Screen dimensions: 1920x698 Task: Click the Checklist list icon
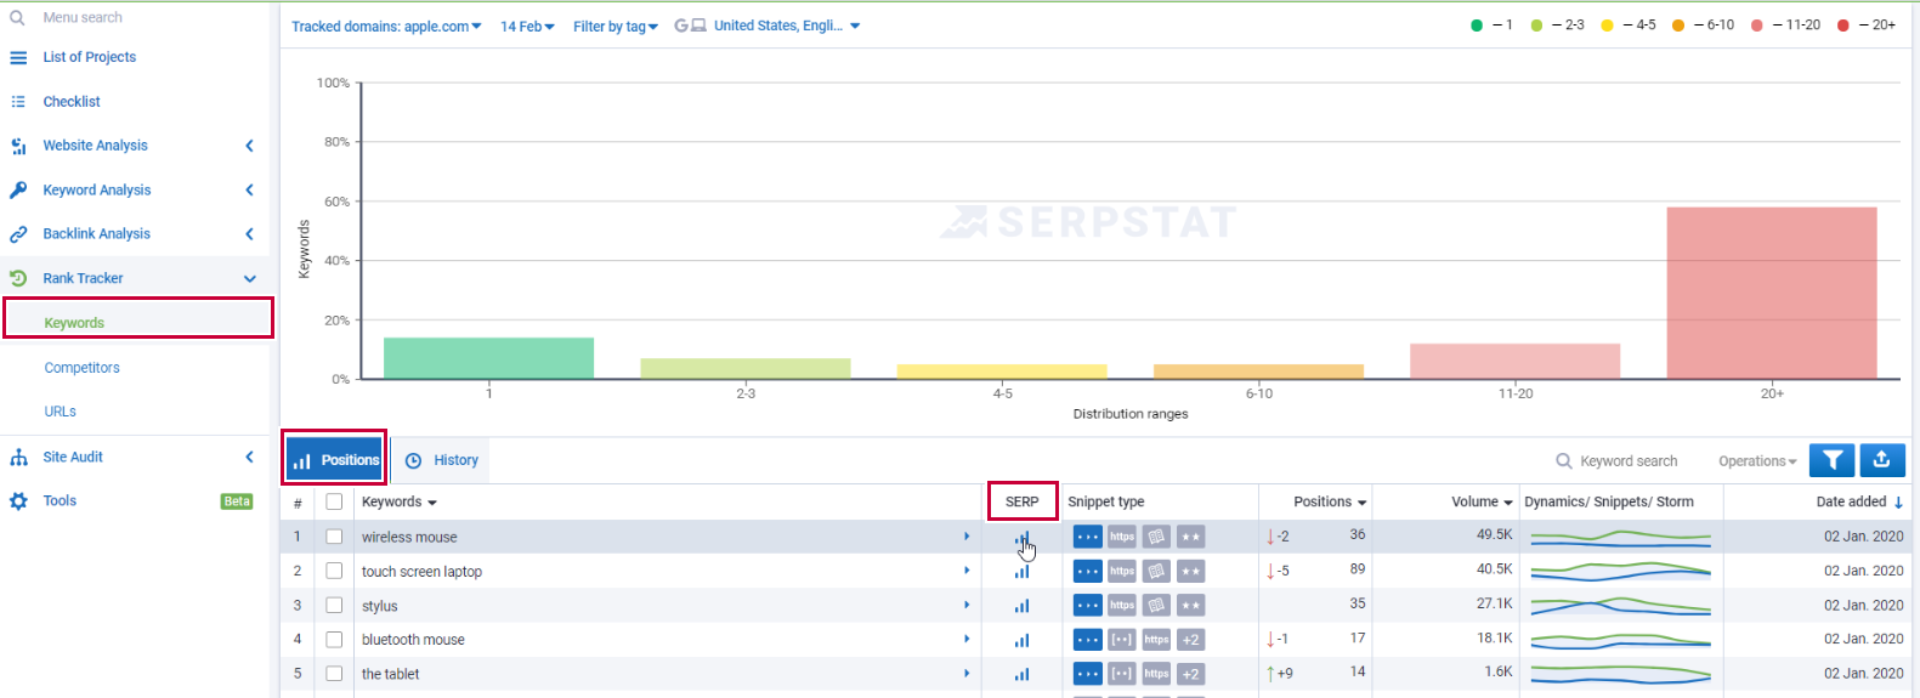[18, 101]
